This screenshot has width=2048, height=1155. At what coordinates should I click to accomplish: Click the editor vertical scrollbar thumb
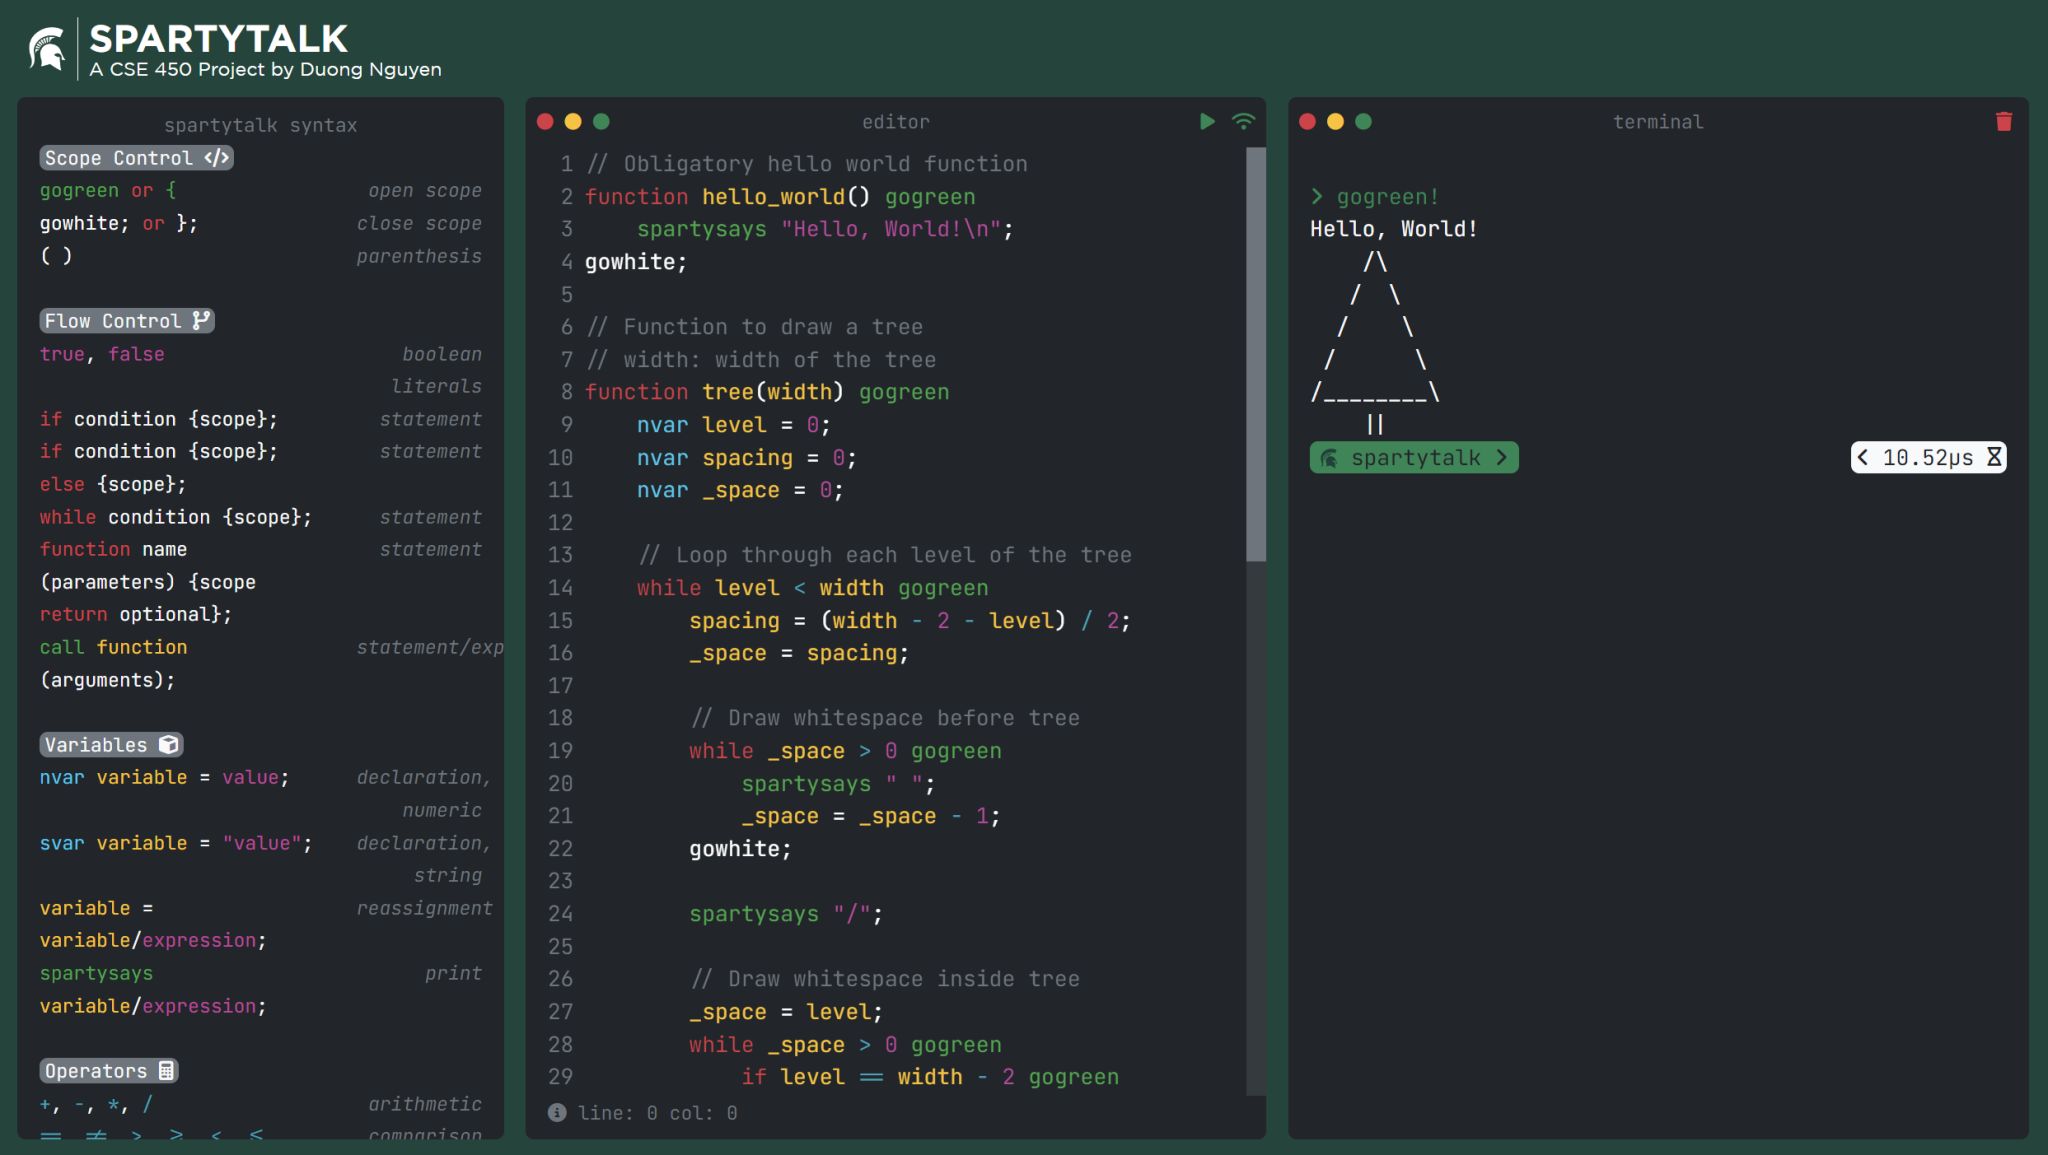tap(1256, 354)
